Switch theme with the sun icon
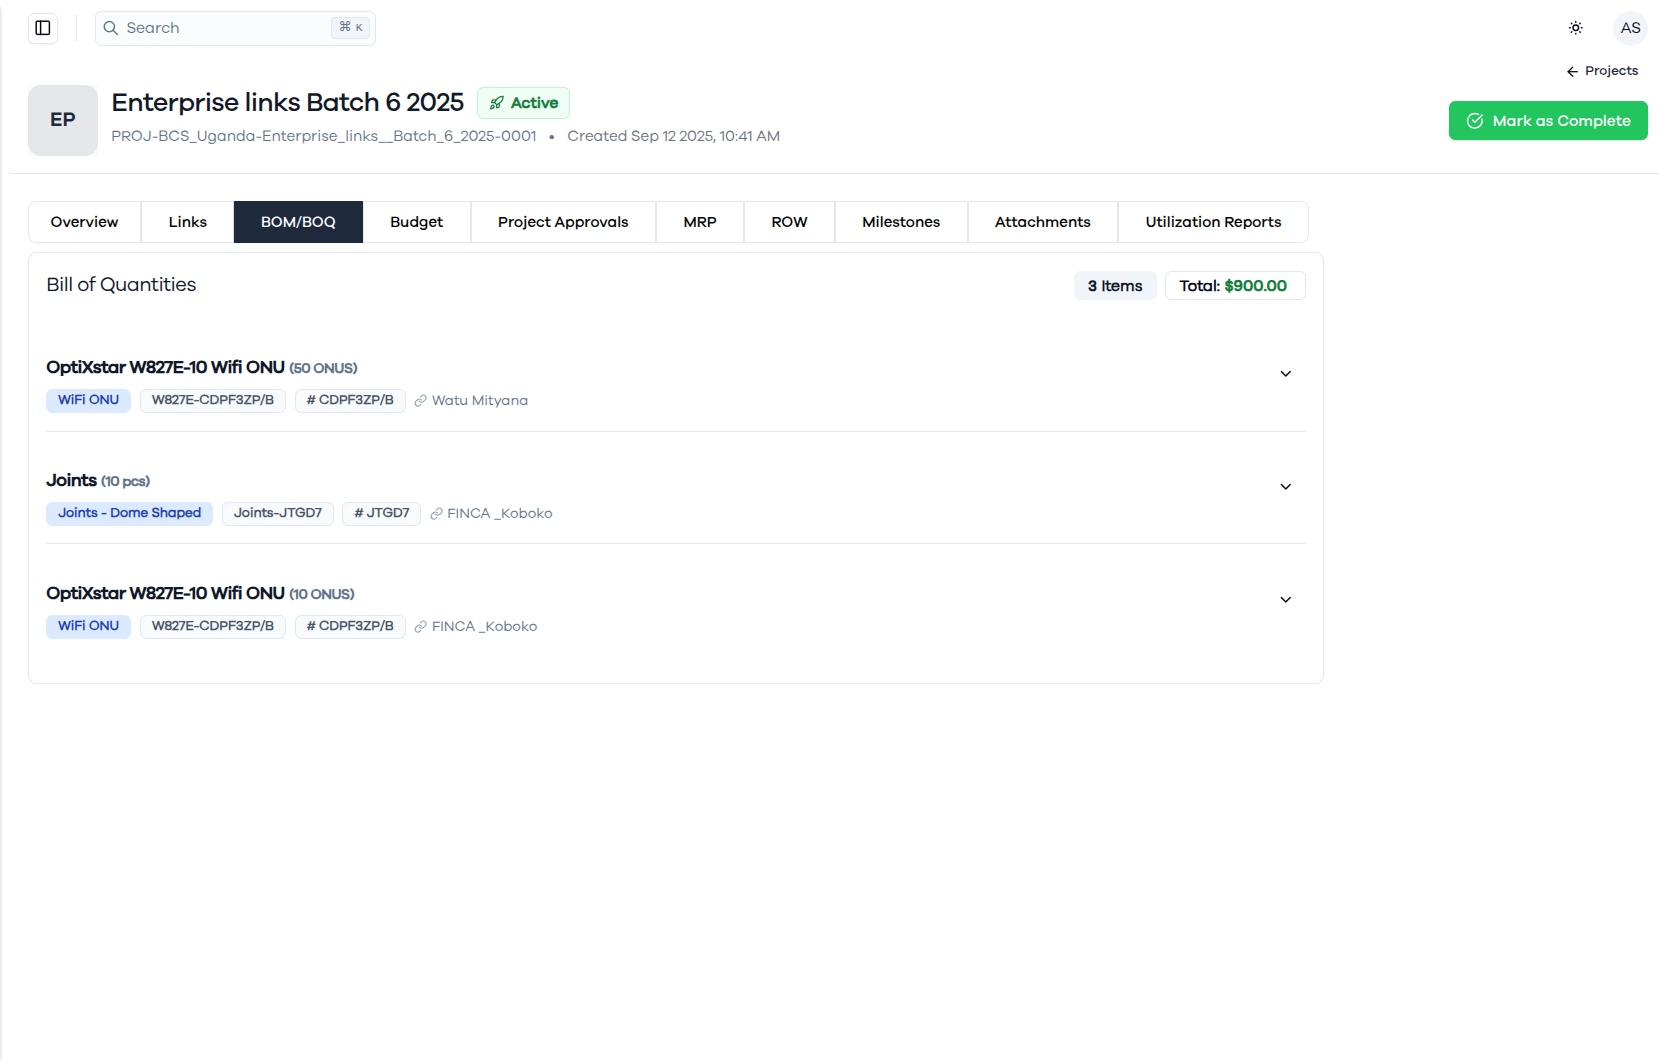The image size is (1659, 1061). click(x=1575, y=28)
